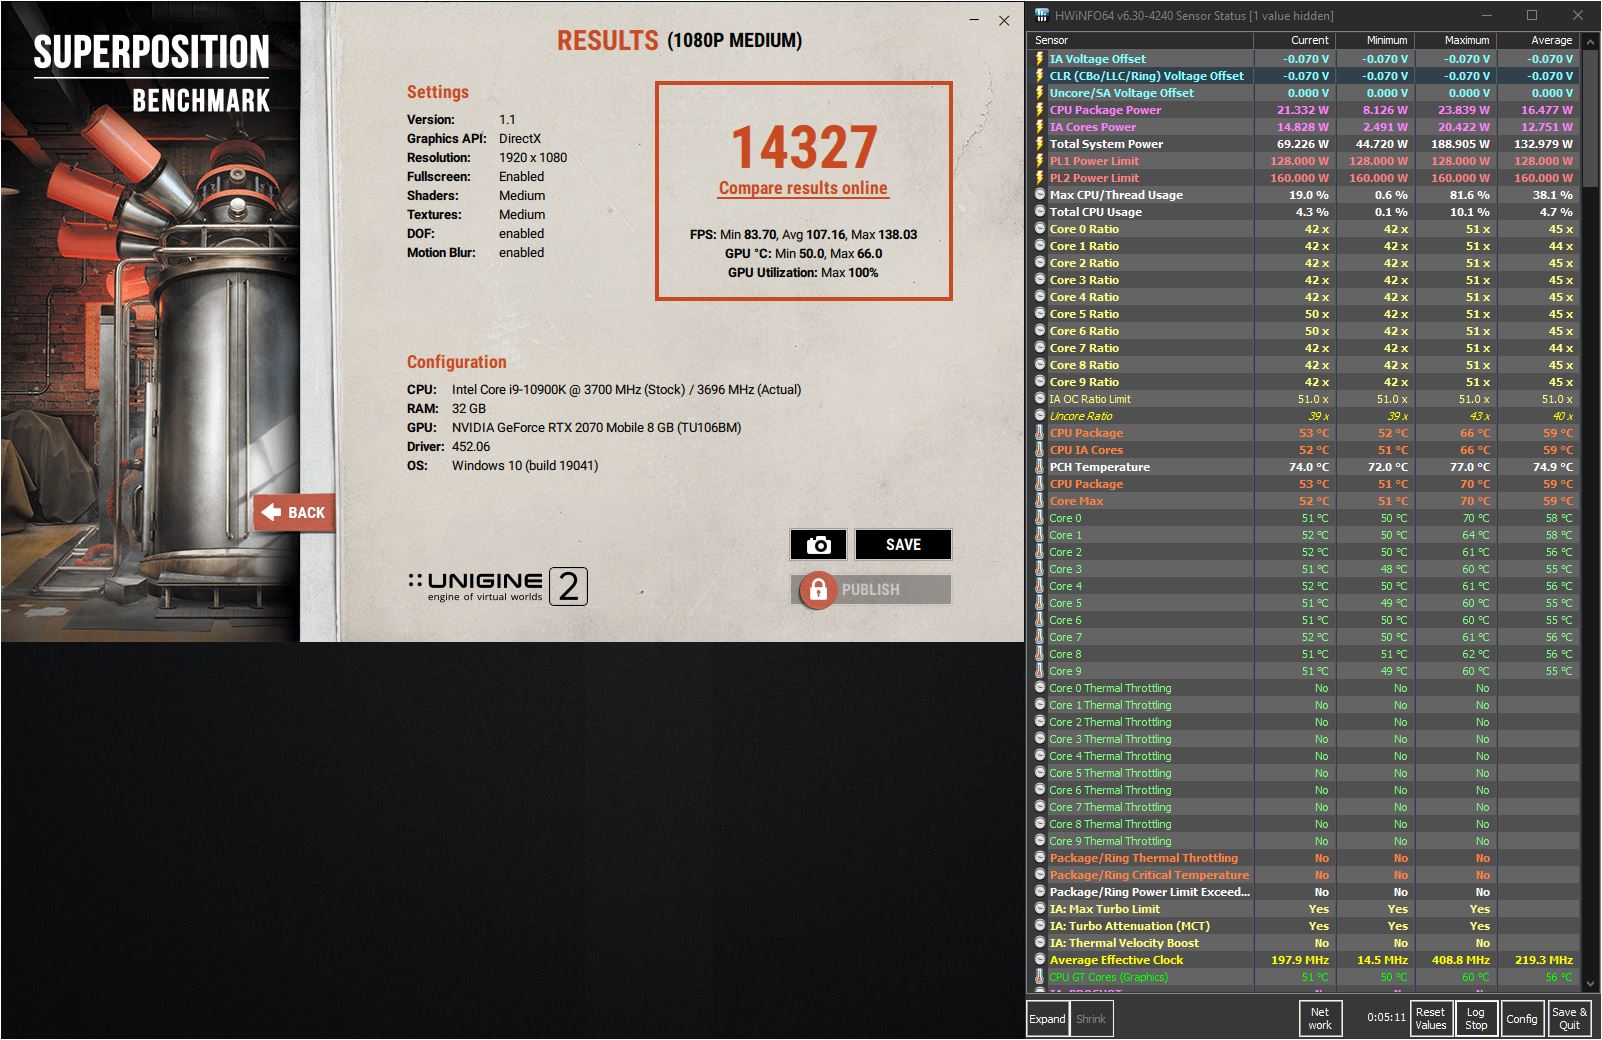The image size is (1602, 1040).
Task: Expand the HWiNFO sensor window
Action: pos(1047,1019)
